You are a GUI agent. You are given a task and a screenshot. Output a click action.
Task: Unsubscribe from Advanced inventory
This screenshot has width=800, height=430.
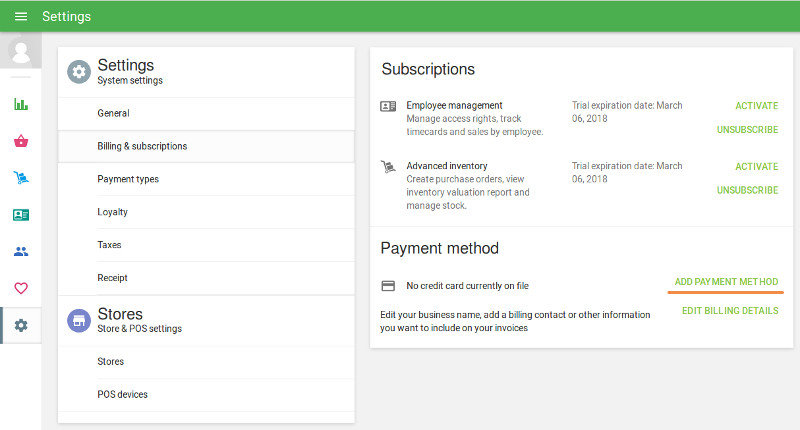coord(747,190)
